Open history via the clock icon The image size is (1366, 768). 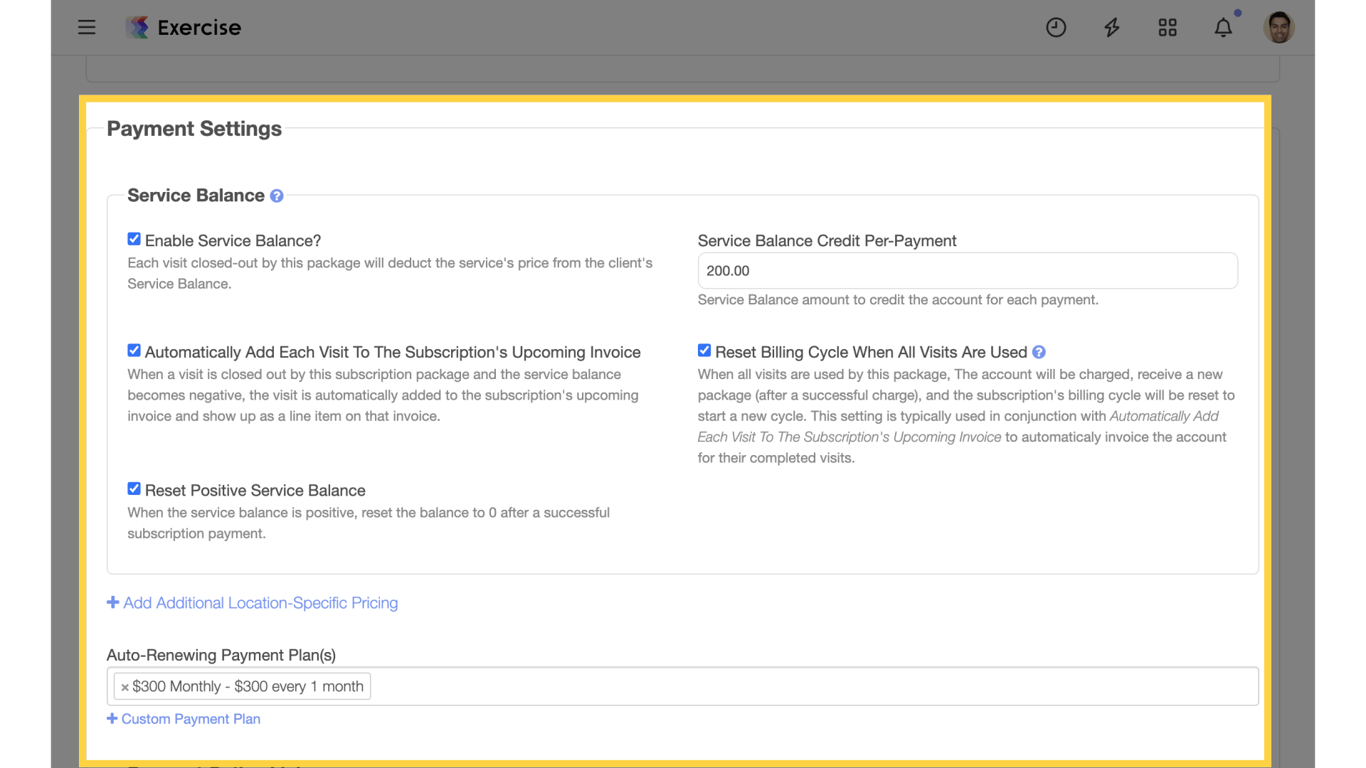(x=1056, y=27)
